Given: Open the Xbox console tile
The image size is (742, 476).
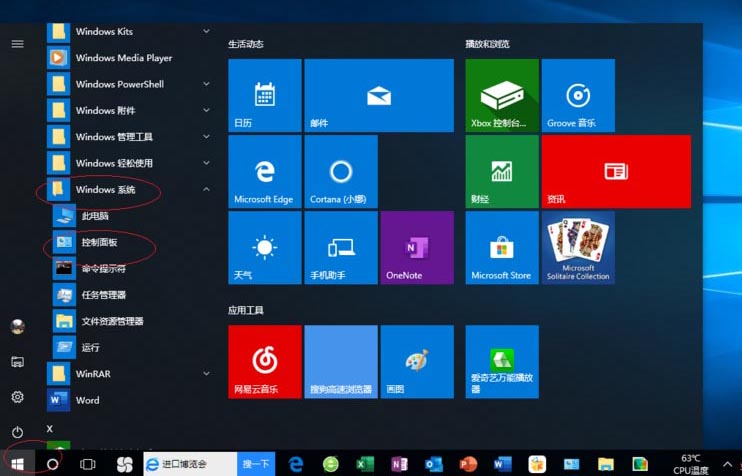Looking at the screenshot, I should click(x=502, y=95).
